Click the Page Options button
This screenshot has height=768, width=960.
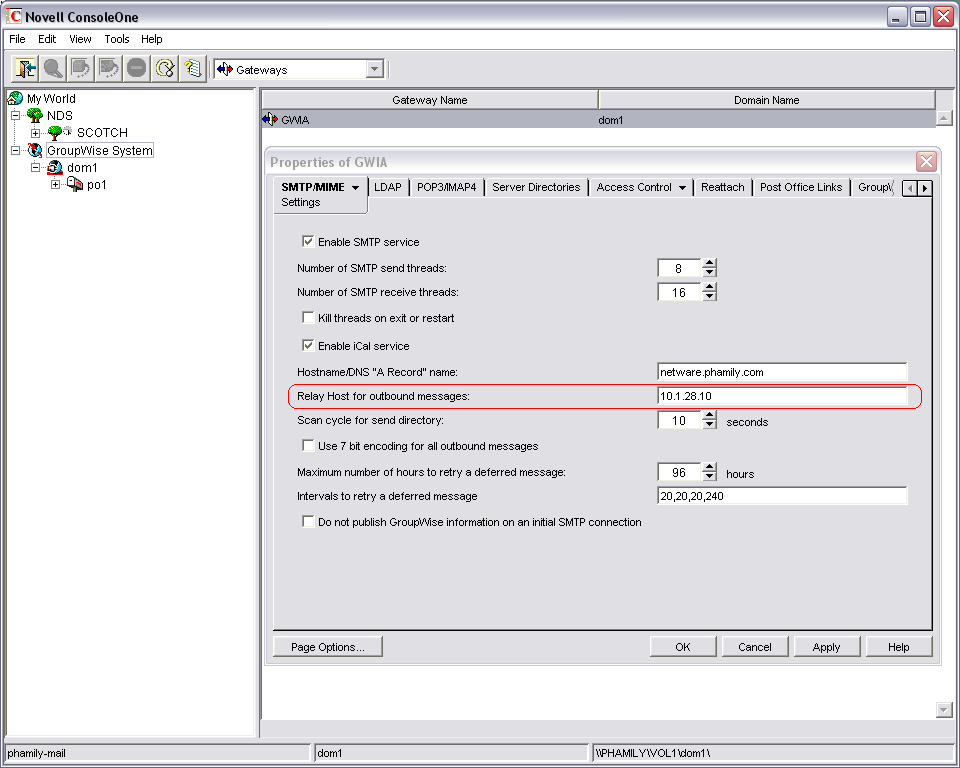[328, 647]
